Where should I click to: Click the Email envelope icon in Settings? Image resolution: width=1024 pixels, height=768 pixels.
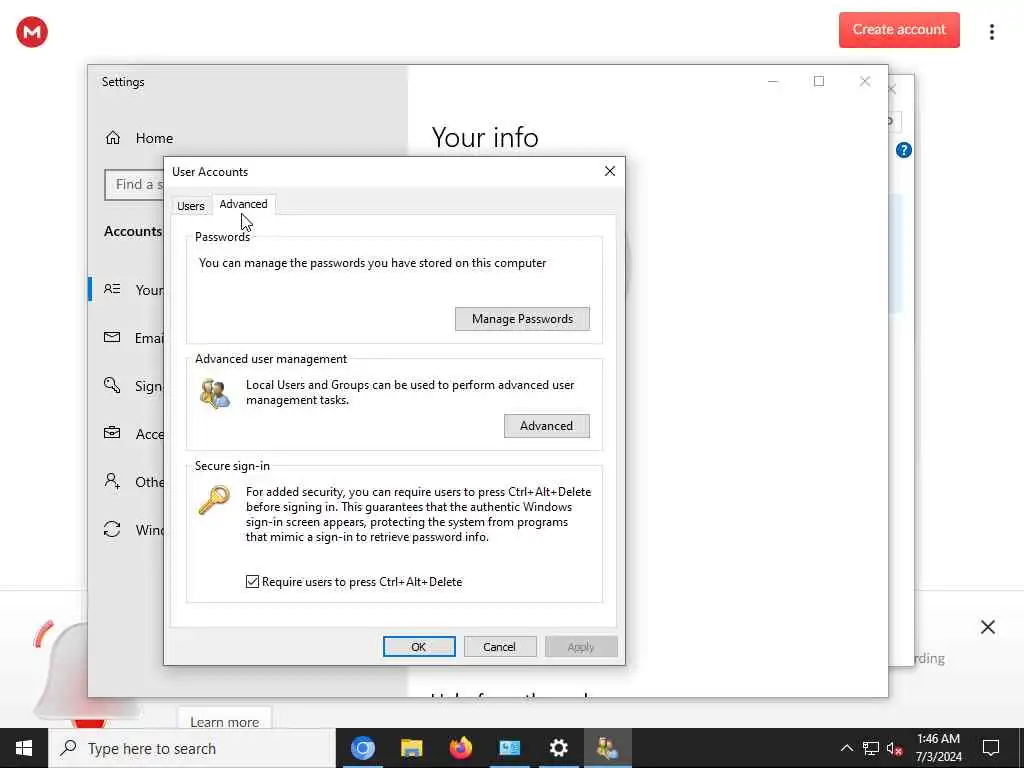112,337
